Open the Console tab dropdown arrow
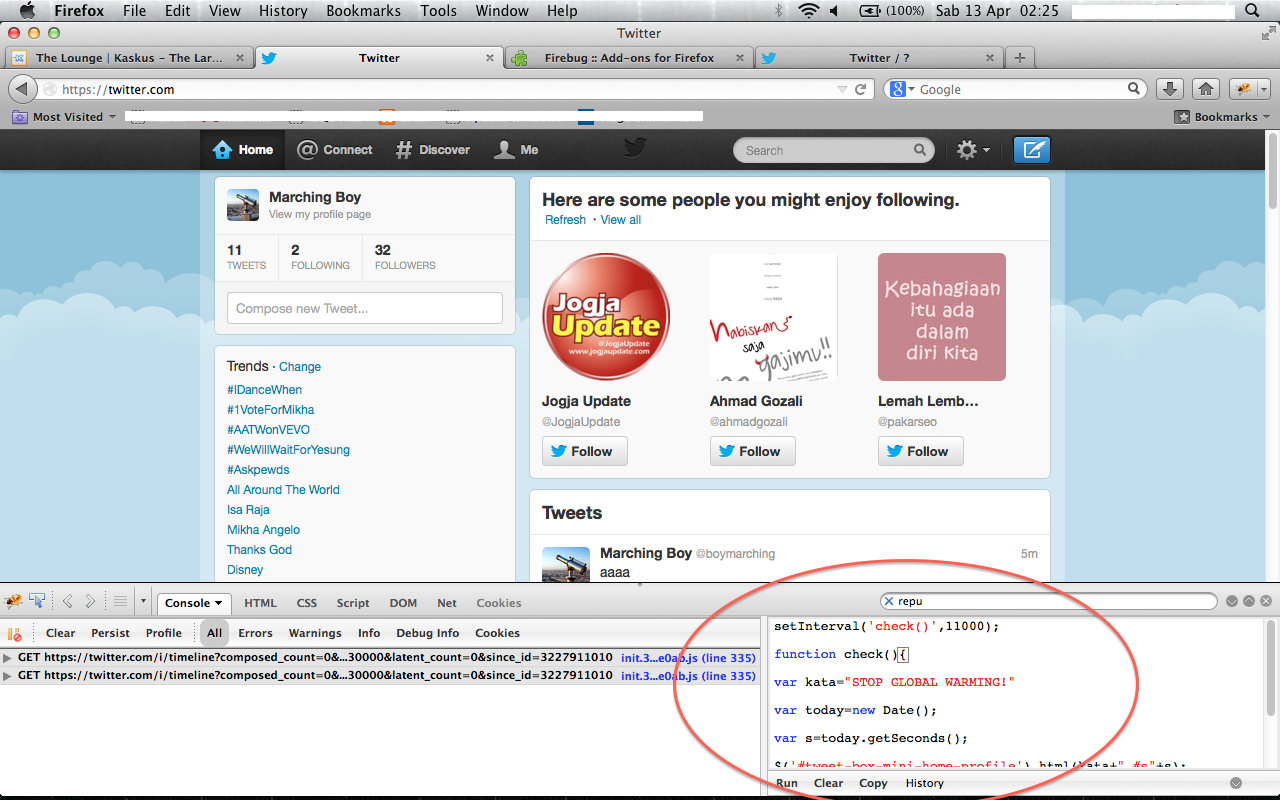The width and height of the screenshot is (1280, 800). pos(219,603)
